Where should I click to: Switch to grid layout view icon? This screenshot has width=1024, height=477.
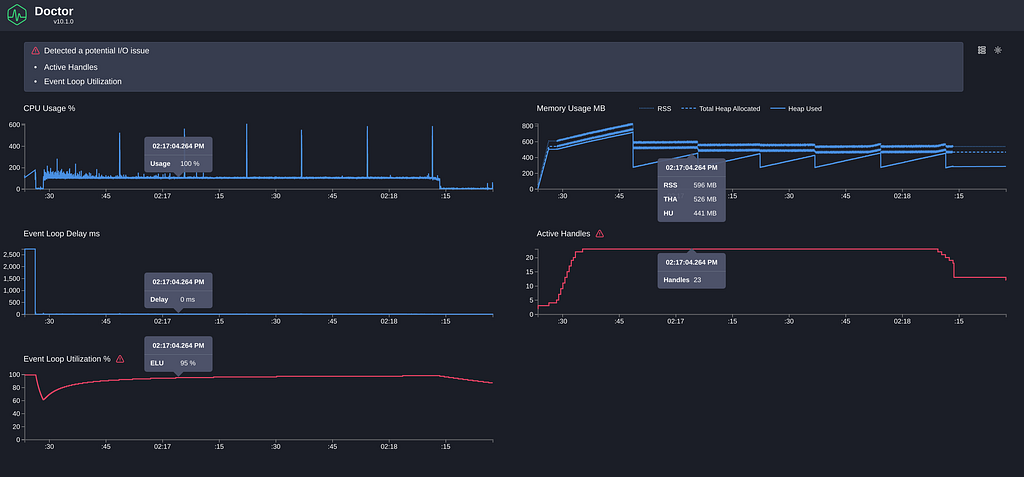[982, 50]
